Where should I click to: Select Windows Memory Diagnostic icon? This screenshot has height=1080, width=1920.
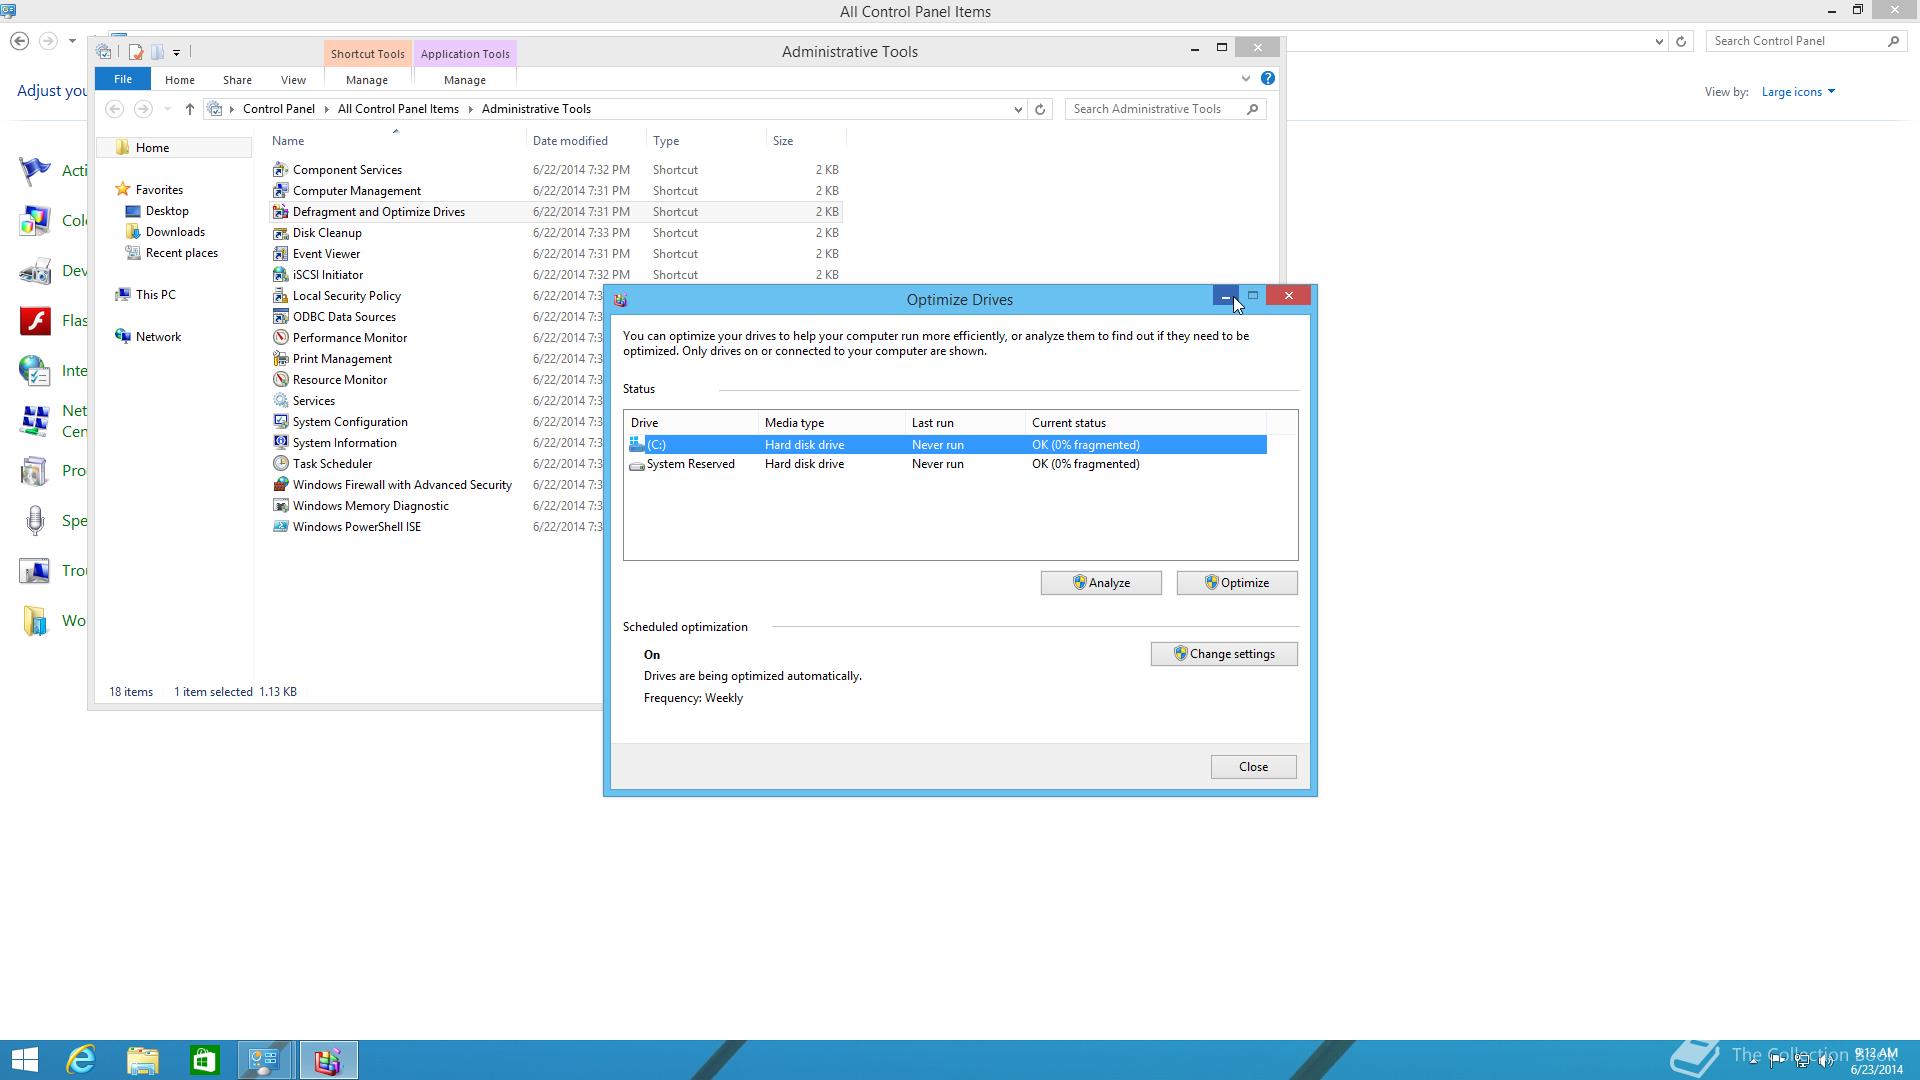281,506
